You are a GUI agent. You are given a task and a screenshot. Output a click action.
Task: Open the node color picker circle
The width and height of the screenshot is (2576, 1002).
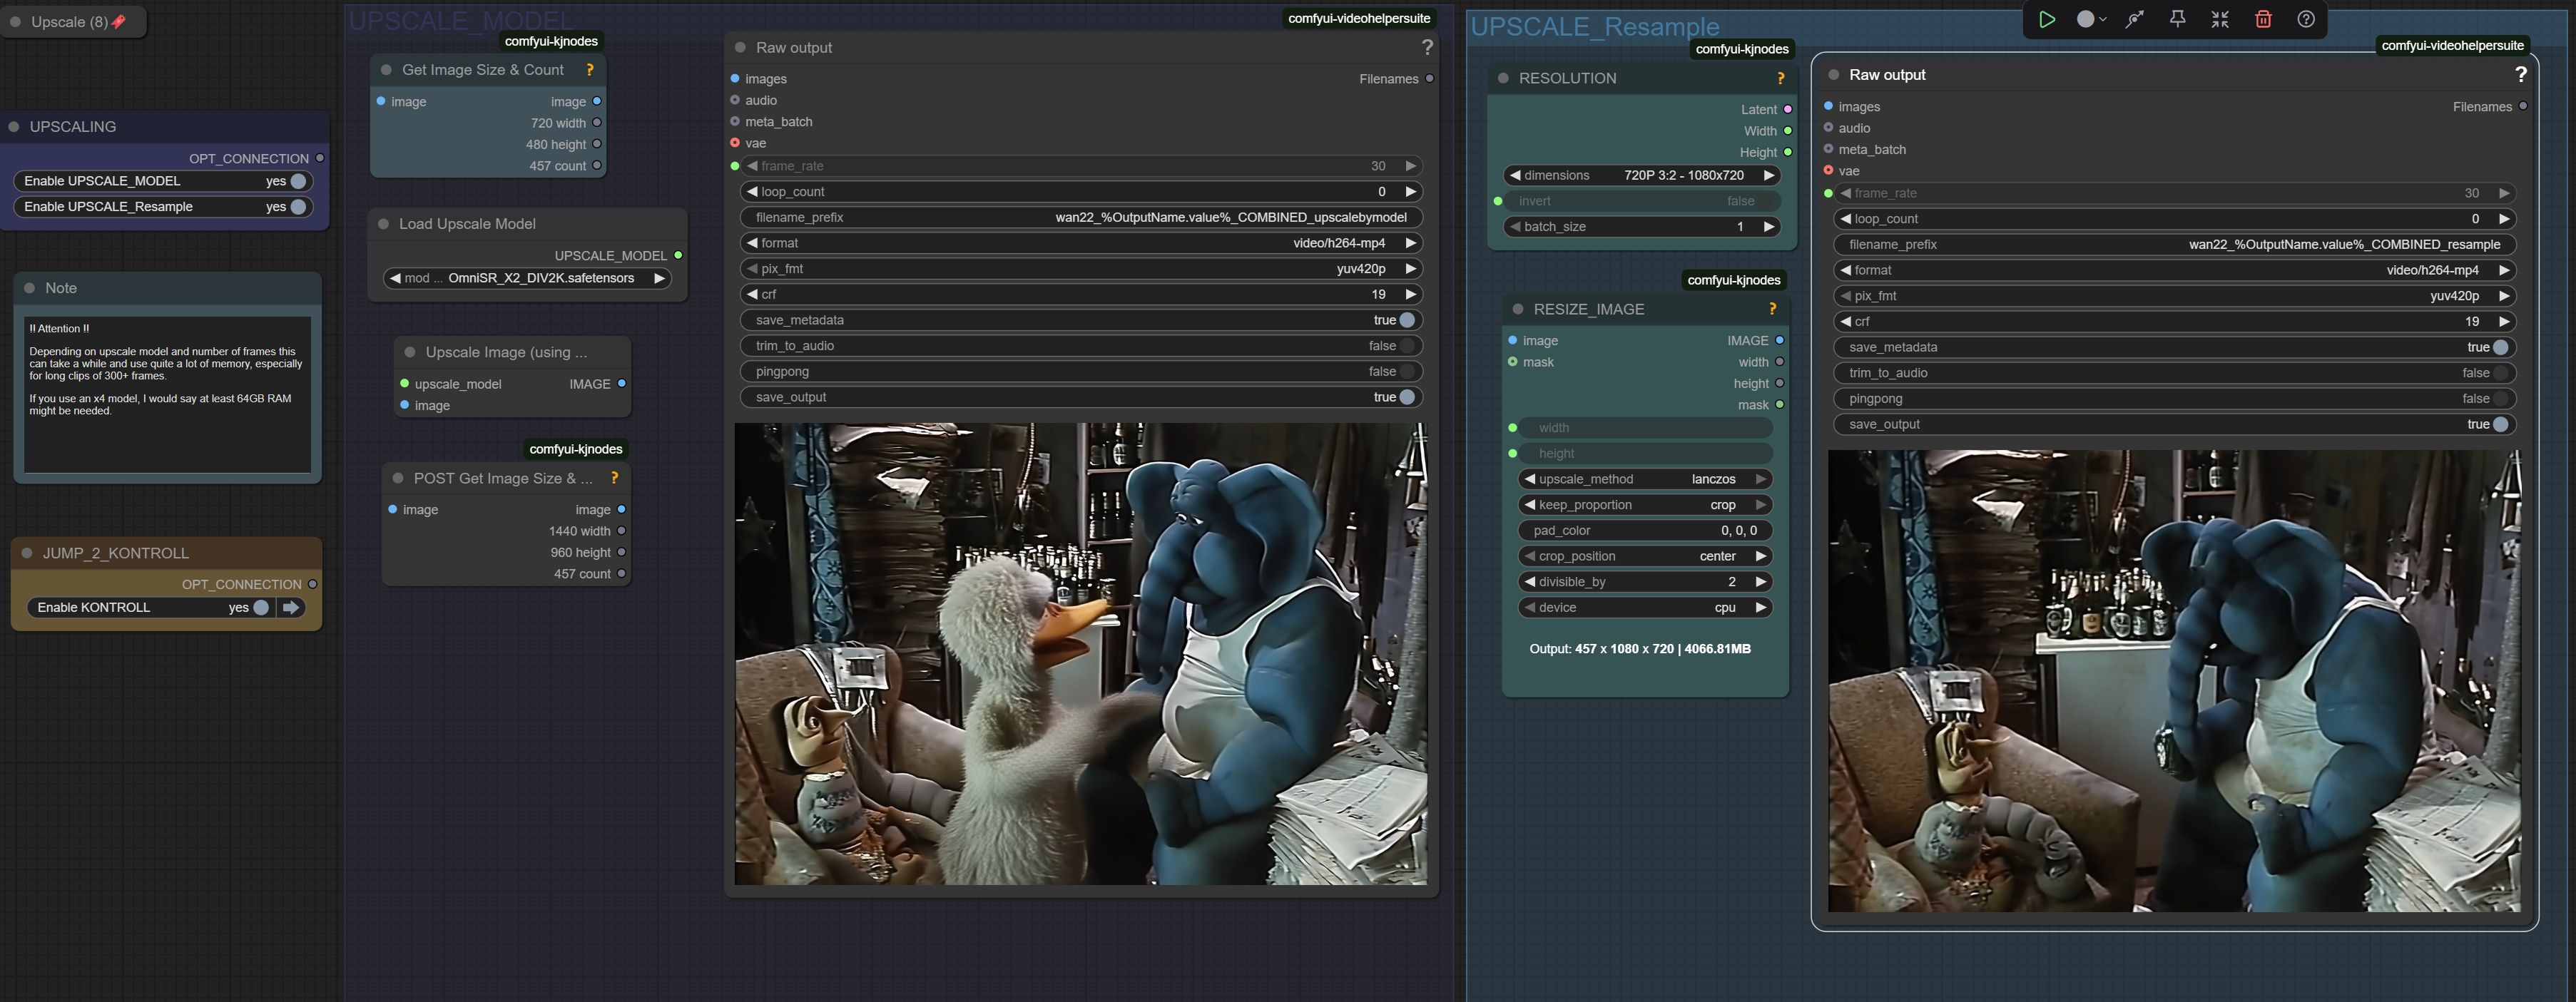coord(2085,19)
